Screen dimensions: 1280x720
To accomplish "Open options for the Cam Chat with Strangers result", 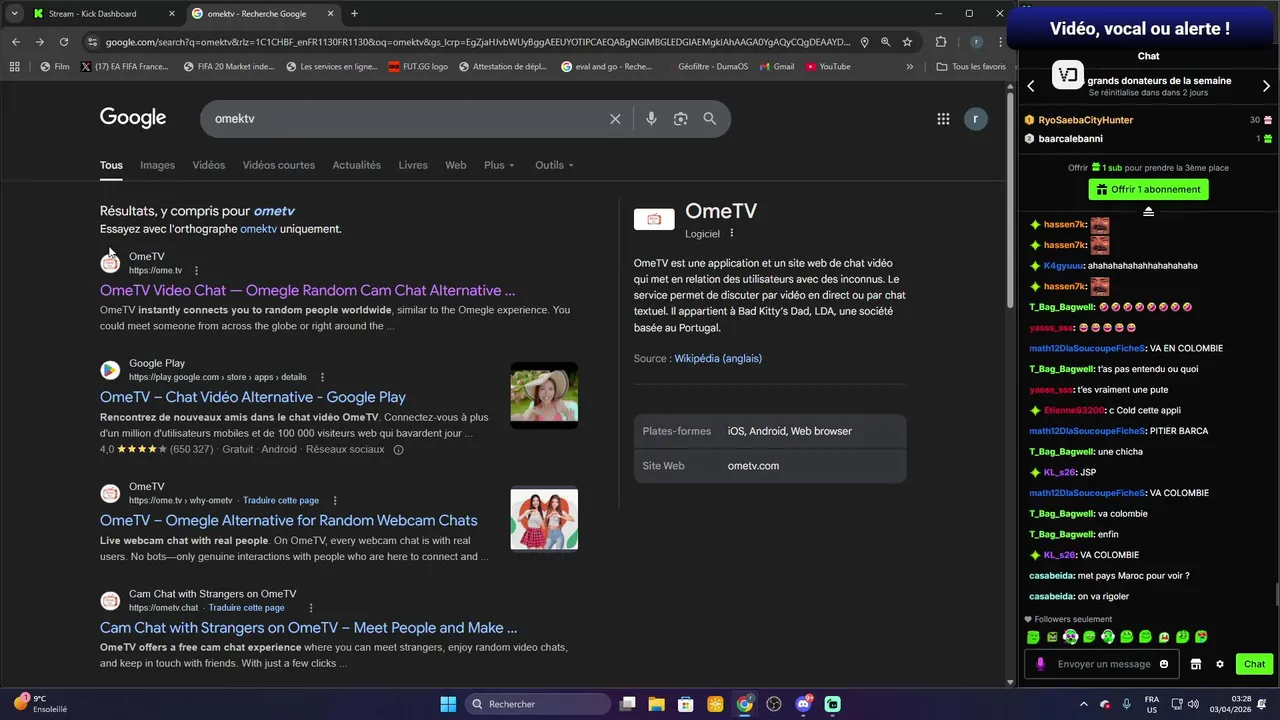I will (x=311, y=608).
